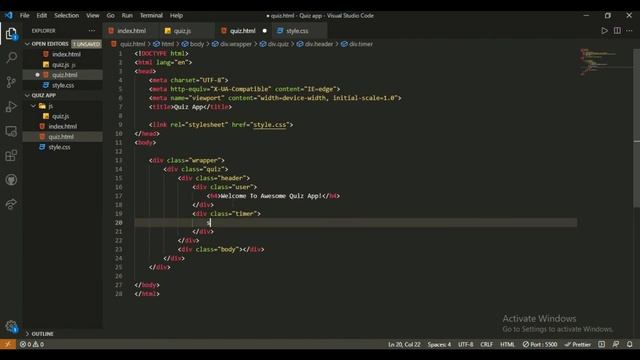Open the Go menu

tap(111, 16)
